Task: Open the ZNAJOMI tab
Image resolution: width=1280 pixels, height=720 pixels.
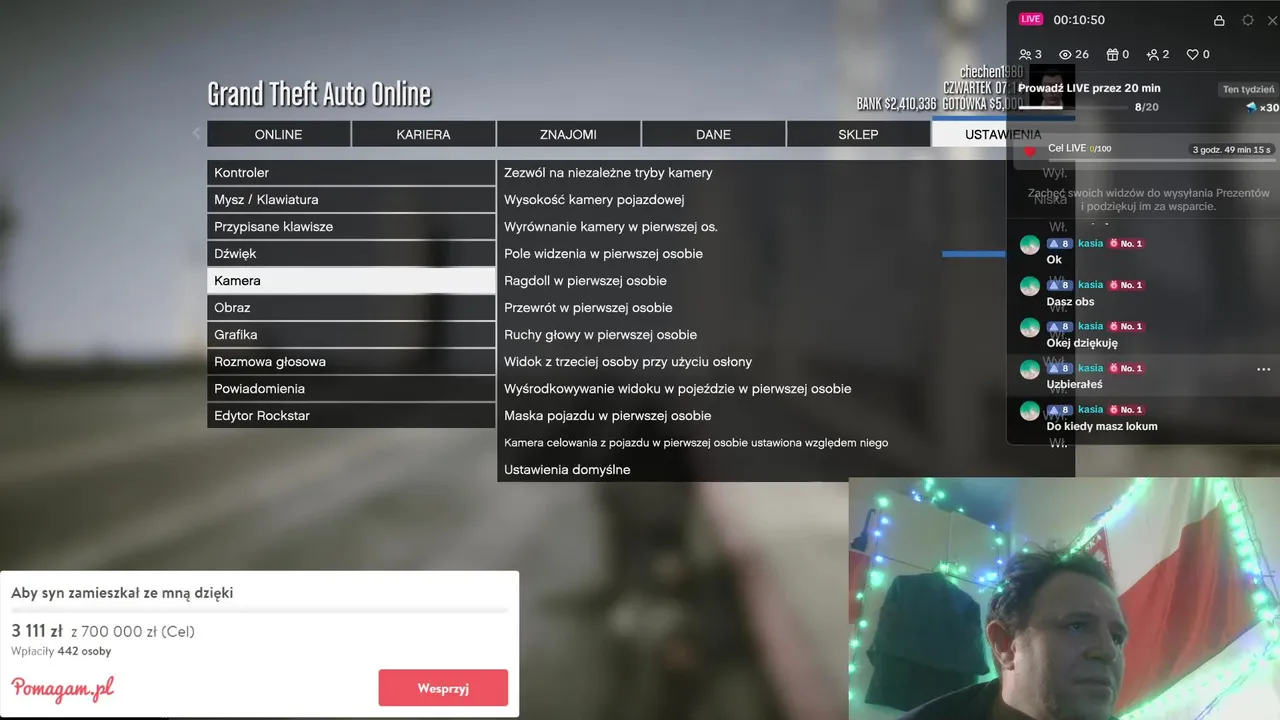Action: [x=568, y=134]
